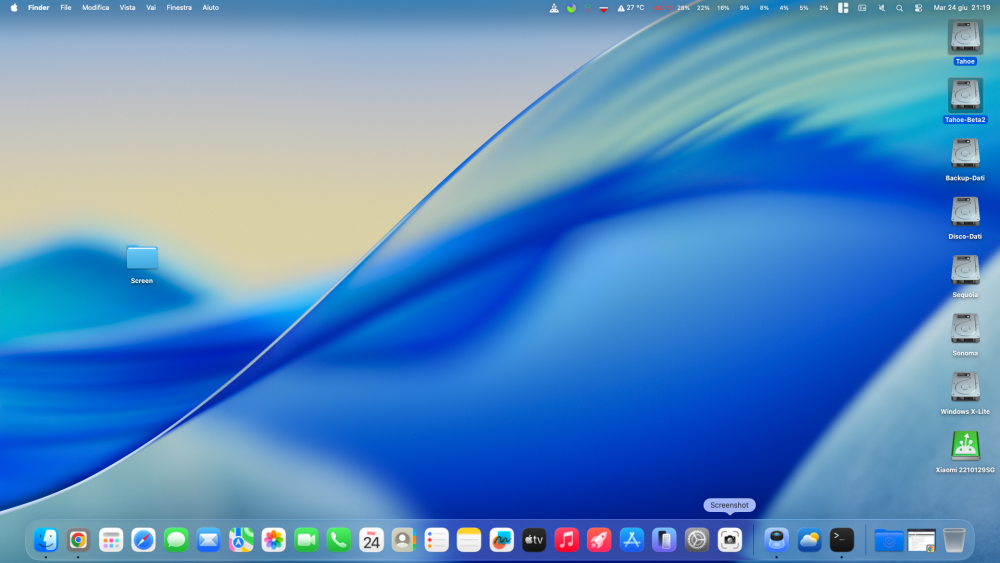The height and width of the screenshot is (563, 1000).
Task: Launch Google Chrome from the Dock
Action: click(x=78, y=540)
